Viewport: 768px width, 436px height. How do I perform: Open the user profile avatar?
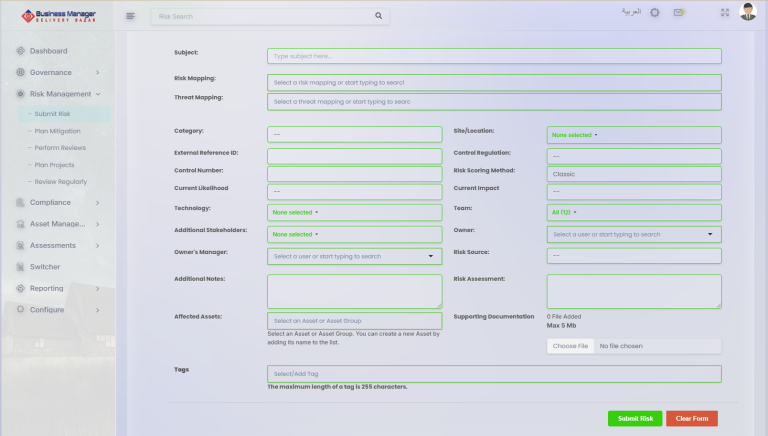pos(748,12)
